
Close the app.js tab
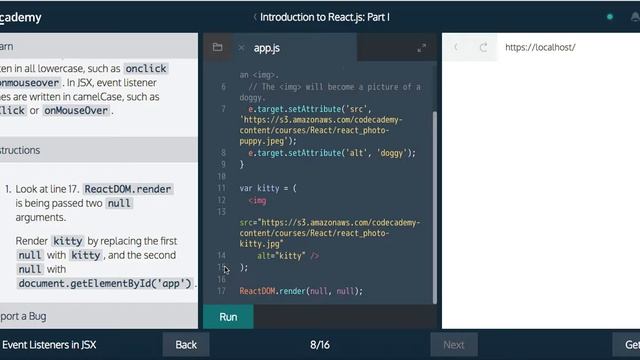(x=241, y=48)
